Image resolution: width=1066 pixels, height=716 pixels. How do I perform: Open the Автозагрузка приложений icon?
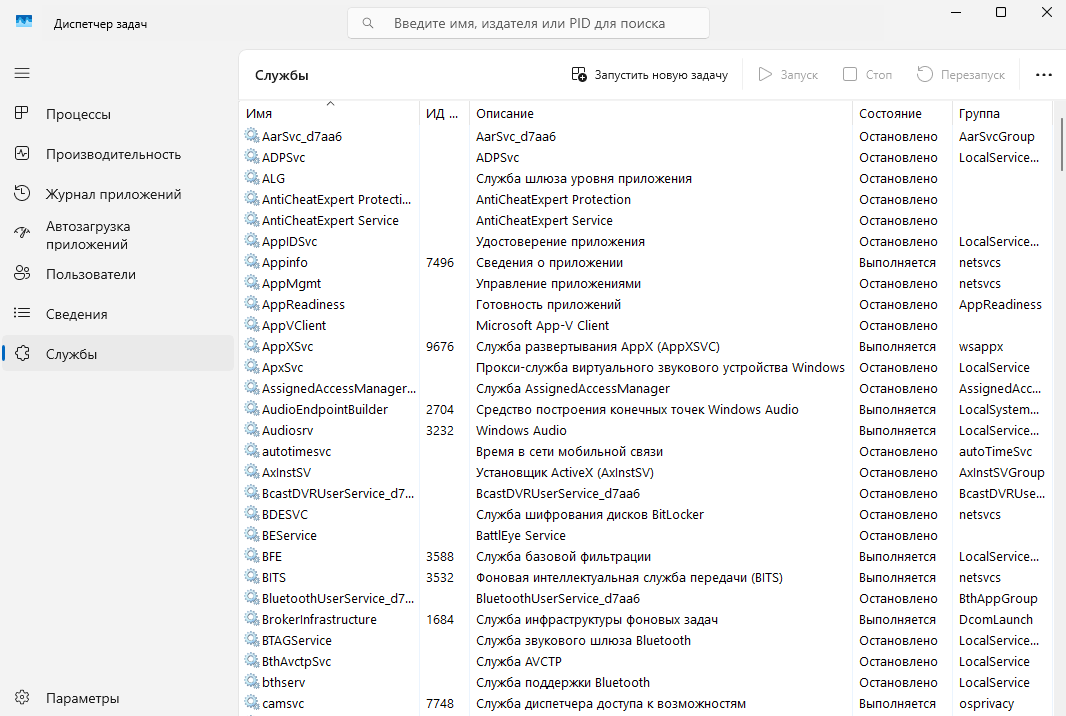point(22,233)
